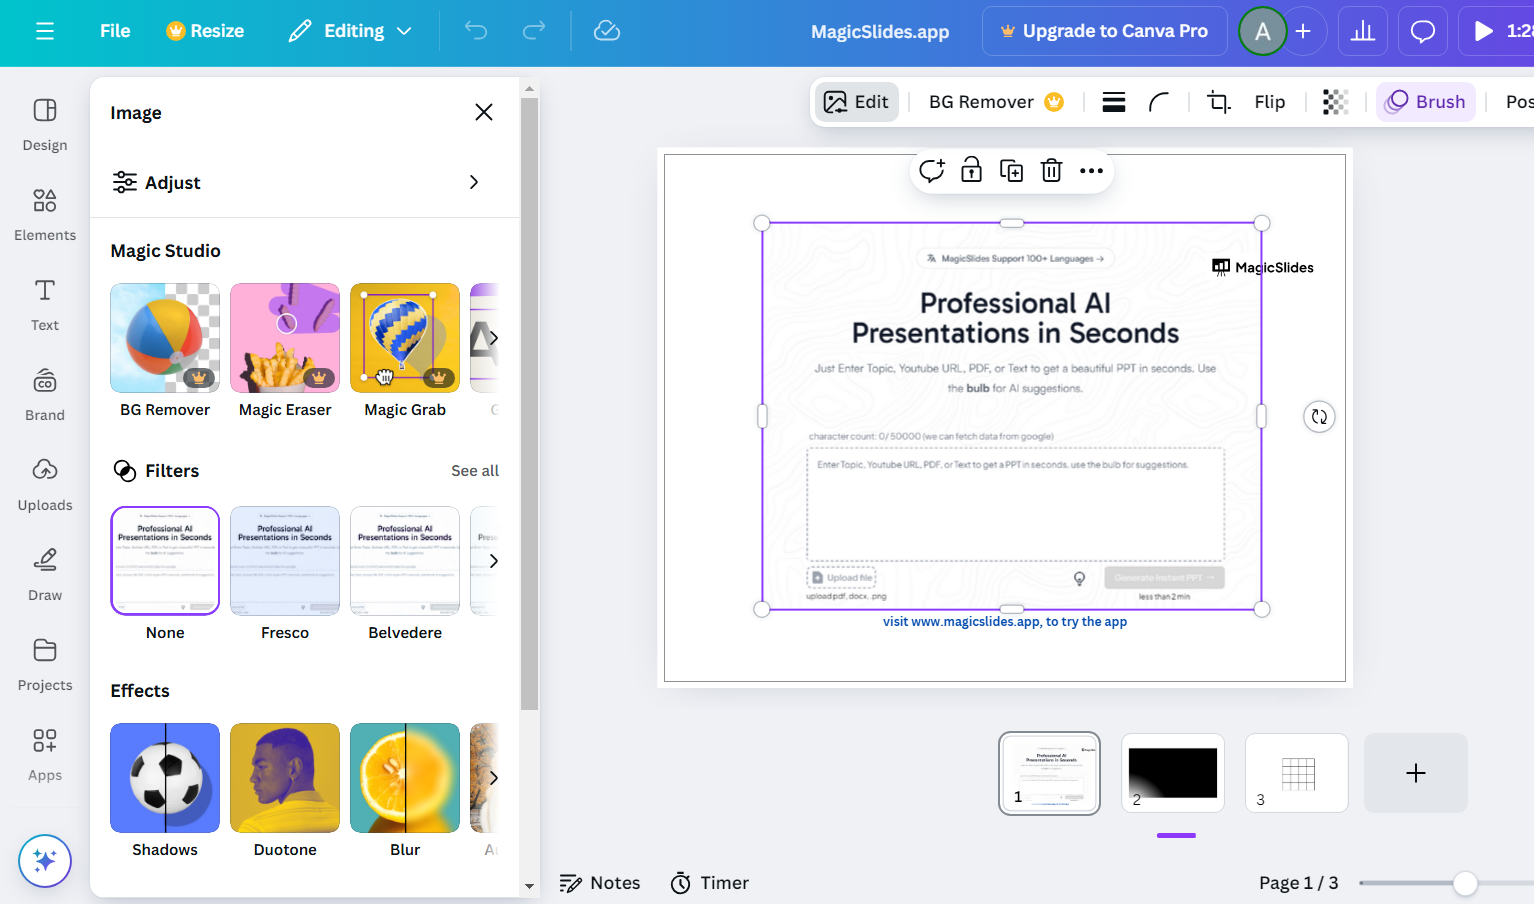Open the File menu
This screenshot has width=1534, height=904.
[115, 31]
